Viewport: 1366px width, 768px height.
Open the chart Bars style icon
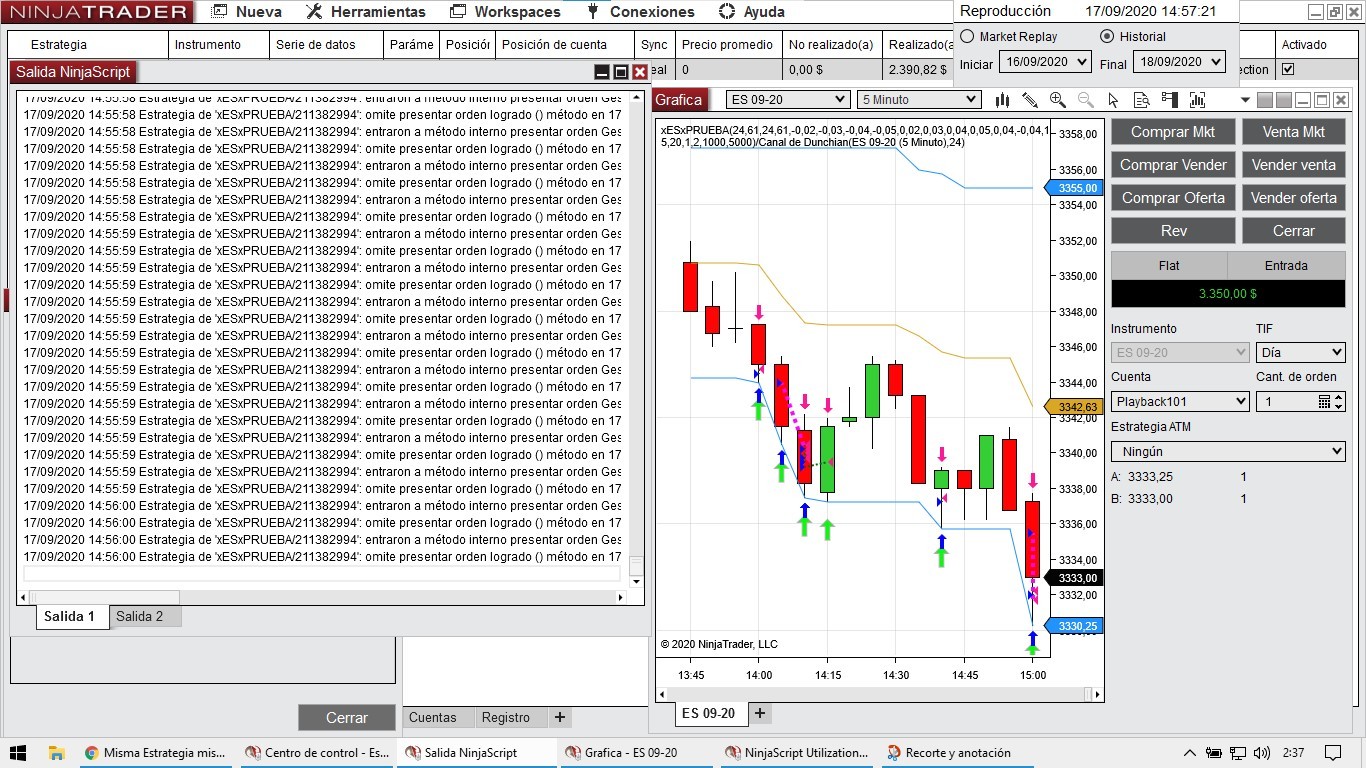point(1003,100)
